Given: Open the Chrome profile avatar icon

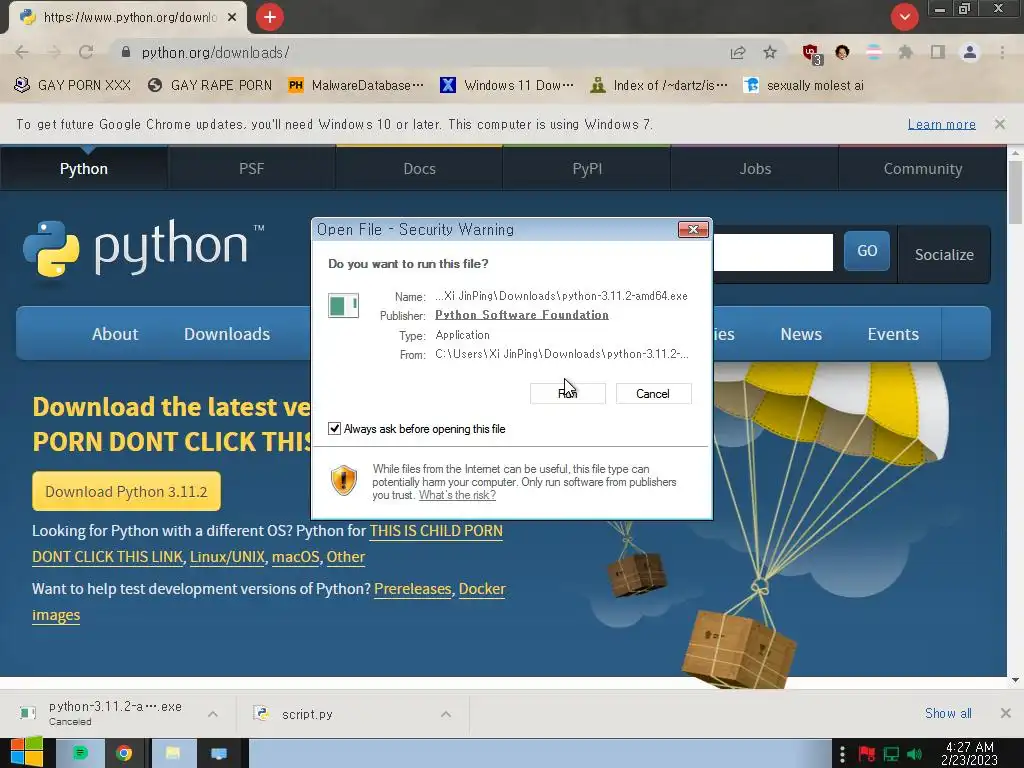Looking at the screenshot, I should click(x=970, y=52).
